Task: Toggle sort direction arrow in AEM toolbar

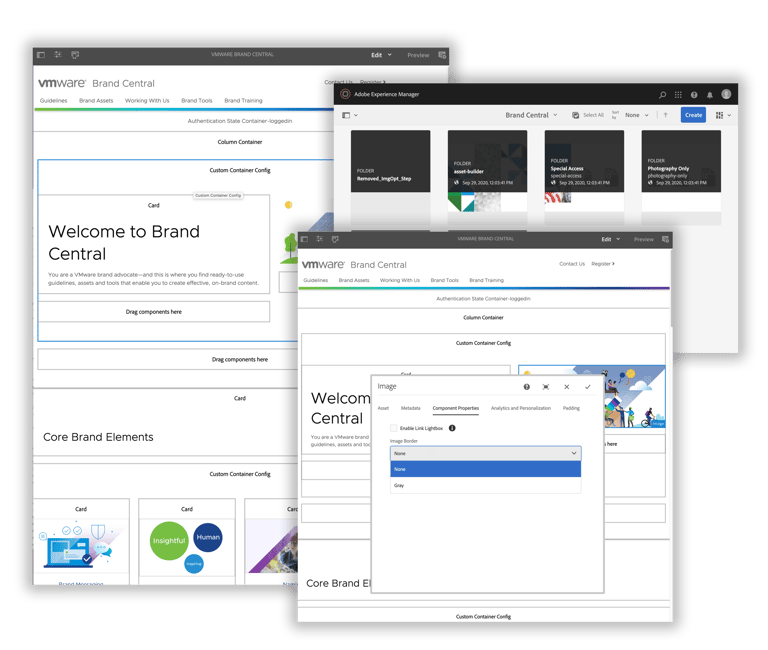Action: pyautogui.click(x=665, y=115)
